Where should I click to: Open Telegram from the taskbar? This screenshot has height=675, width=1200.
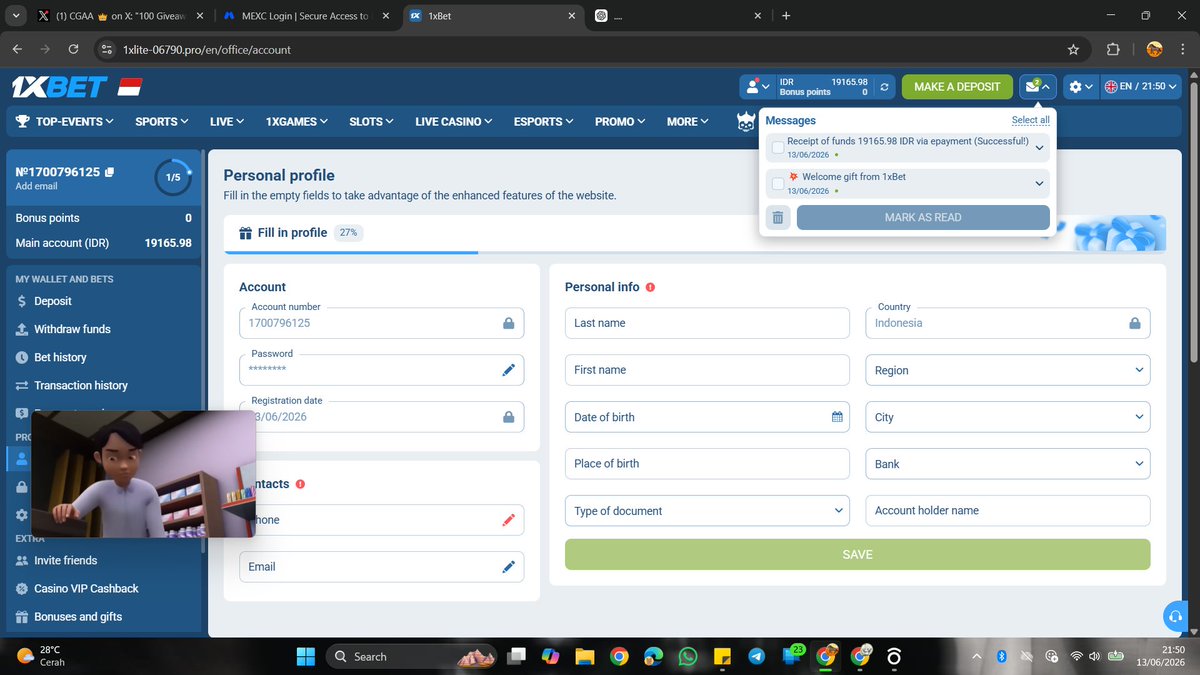click(756, 656)
